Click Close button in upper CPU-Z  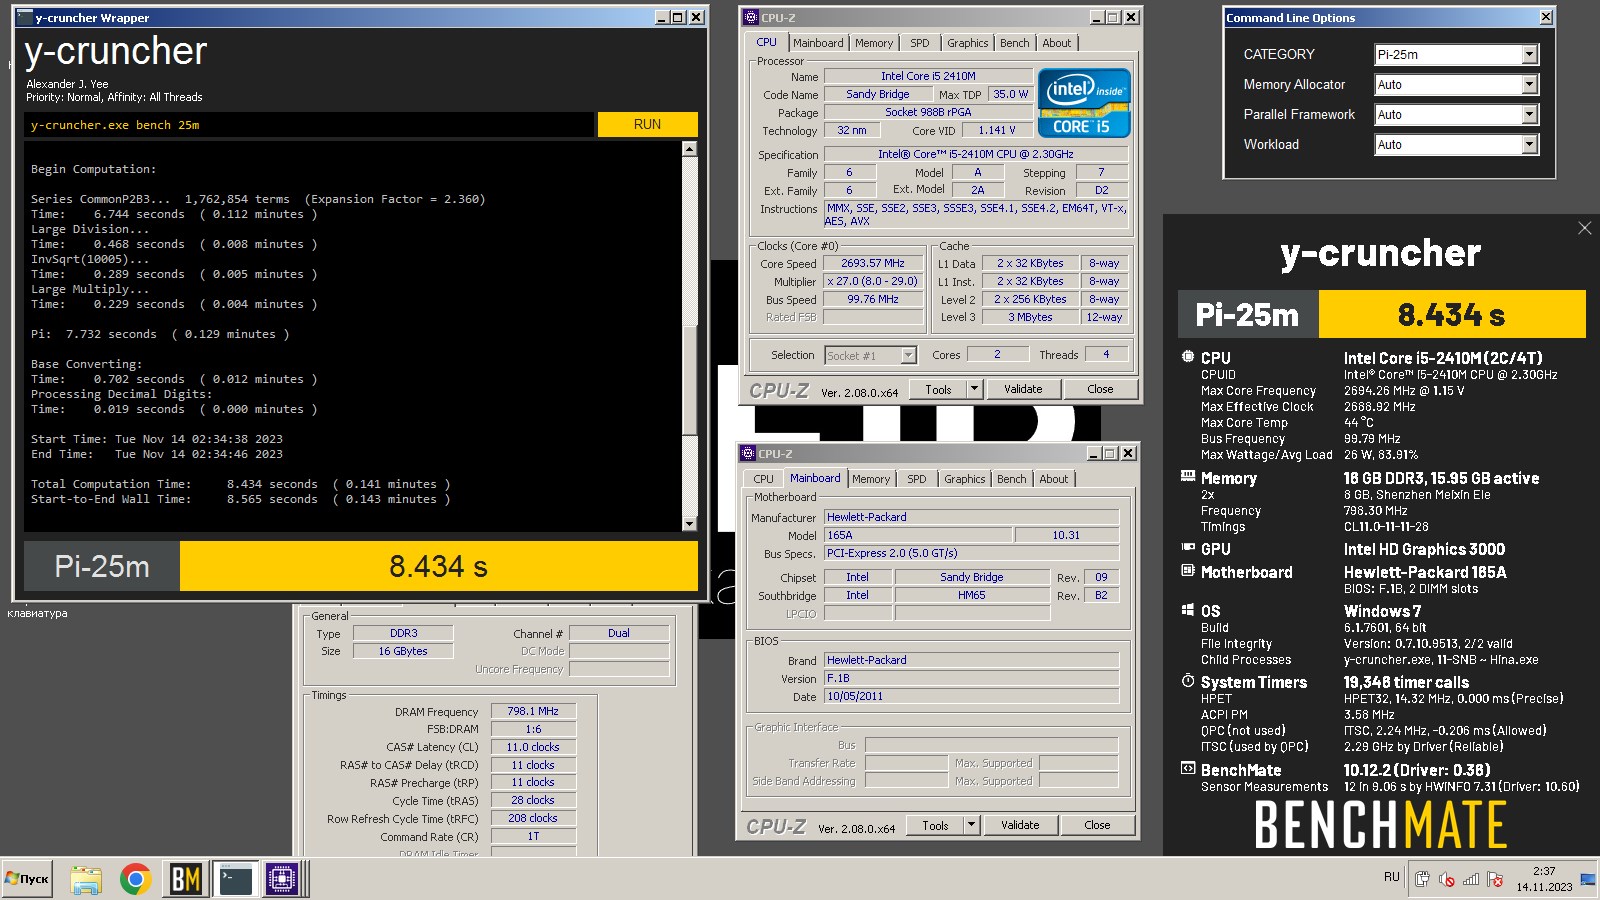coord(1100,389)
